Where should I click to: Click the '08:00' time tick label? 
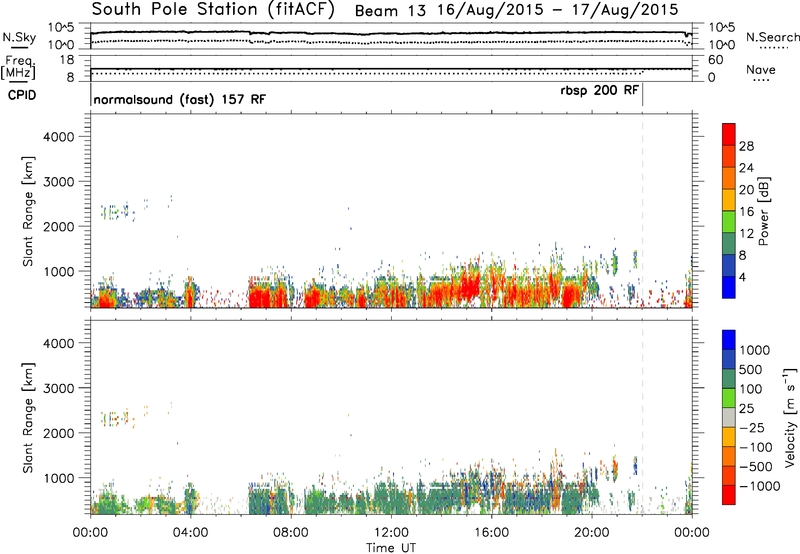(x=290, y=533)
